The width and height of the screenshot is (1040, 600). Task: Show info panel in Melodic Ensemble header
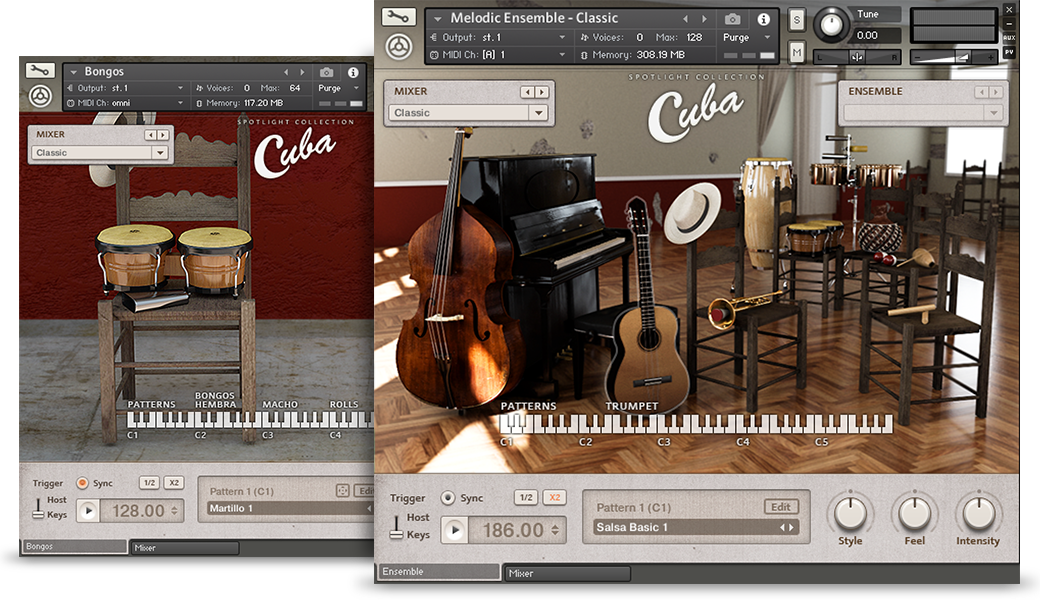click(x=763, y=19)
